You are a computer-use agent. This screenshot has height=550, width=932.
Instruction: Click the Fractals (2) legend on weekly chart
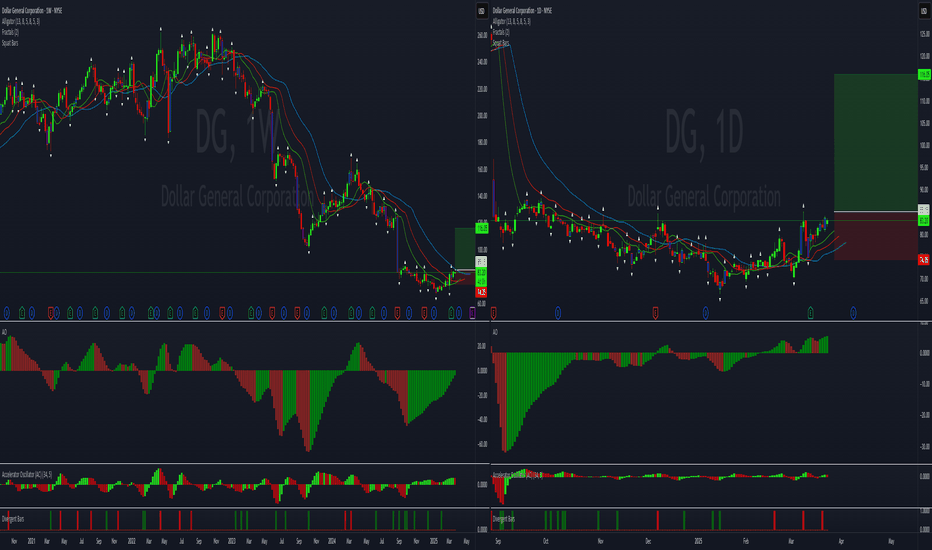coord(10,32)
